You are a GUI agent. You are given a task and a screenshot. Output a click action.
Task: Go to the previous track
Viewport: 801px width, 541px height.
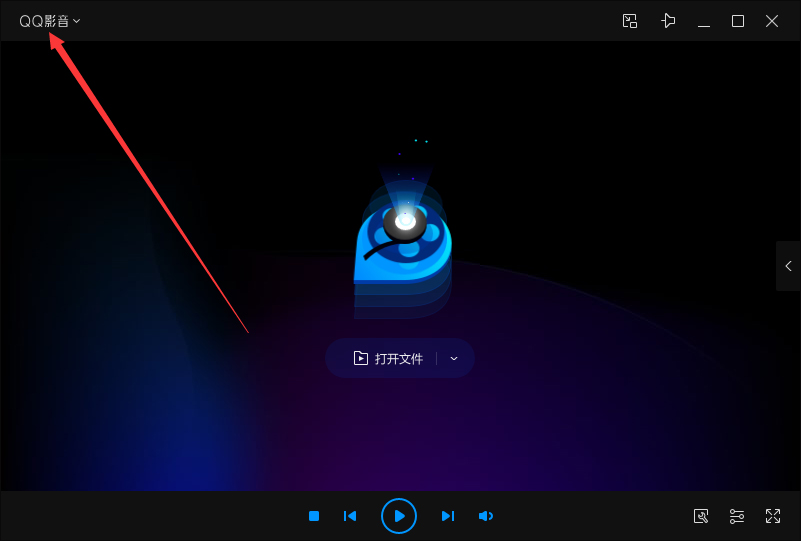(x=350, y=516)
